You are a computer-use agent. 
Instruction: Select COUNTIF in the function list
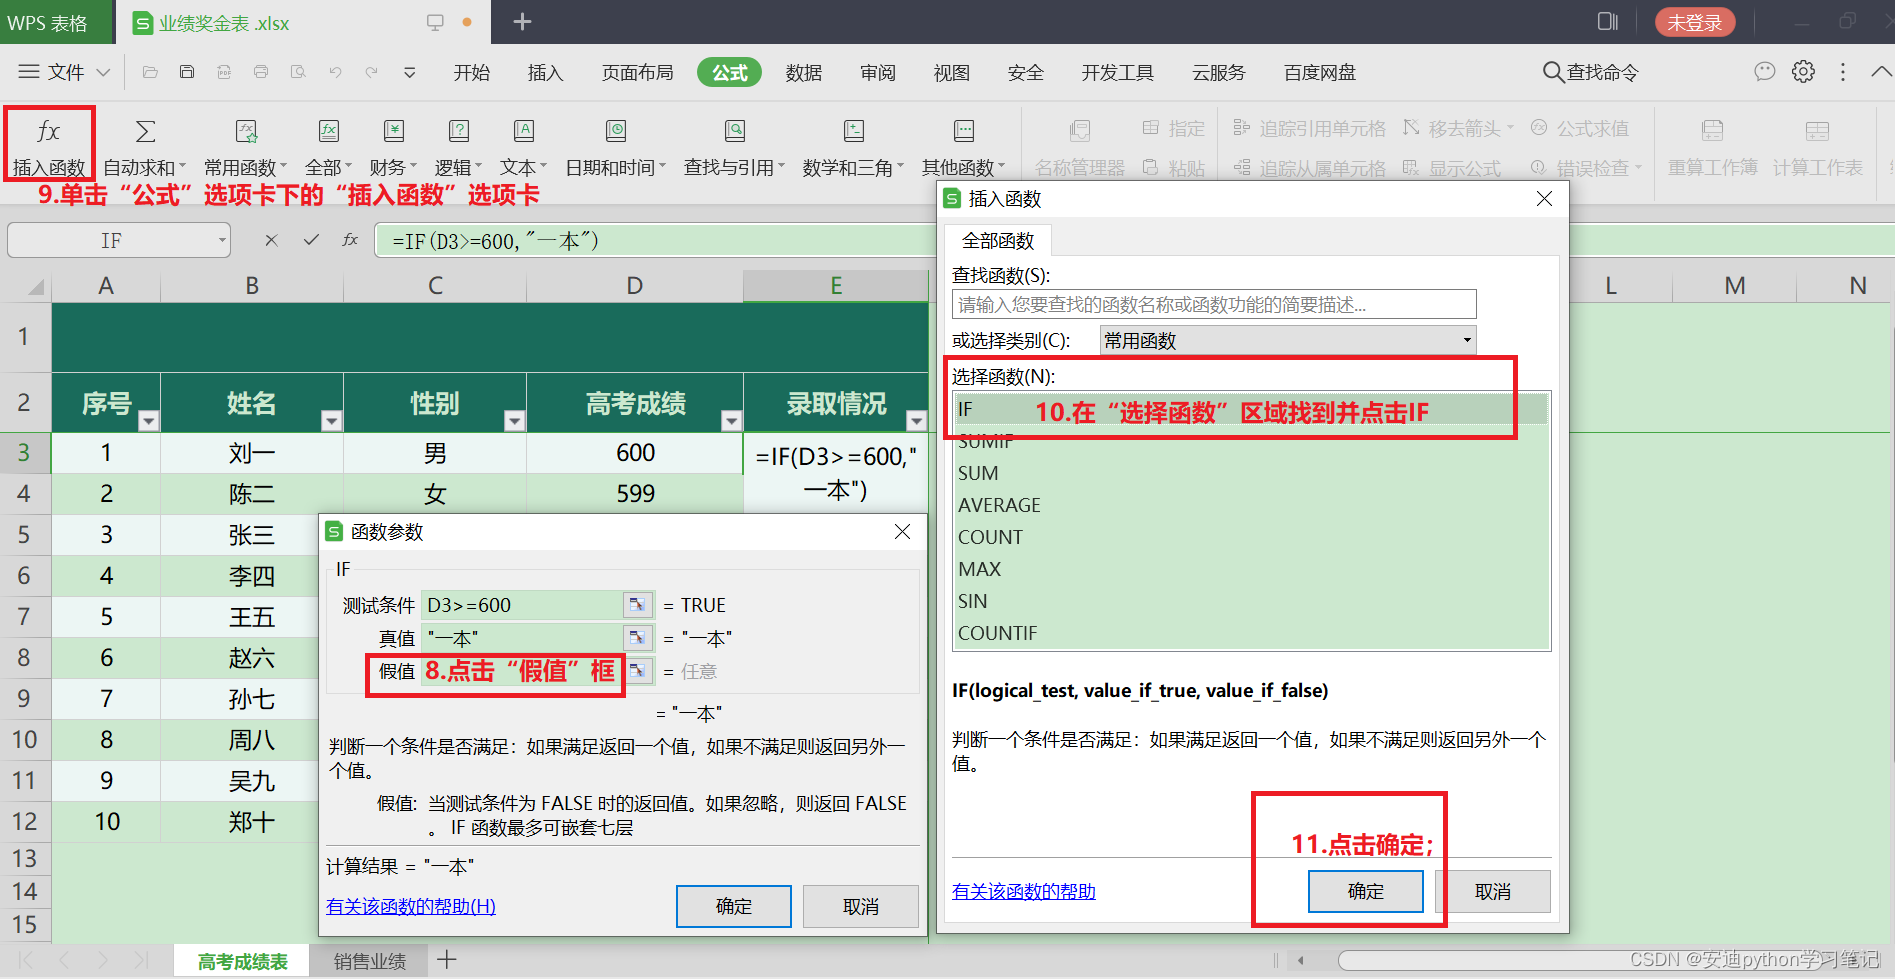1250,633
